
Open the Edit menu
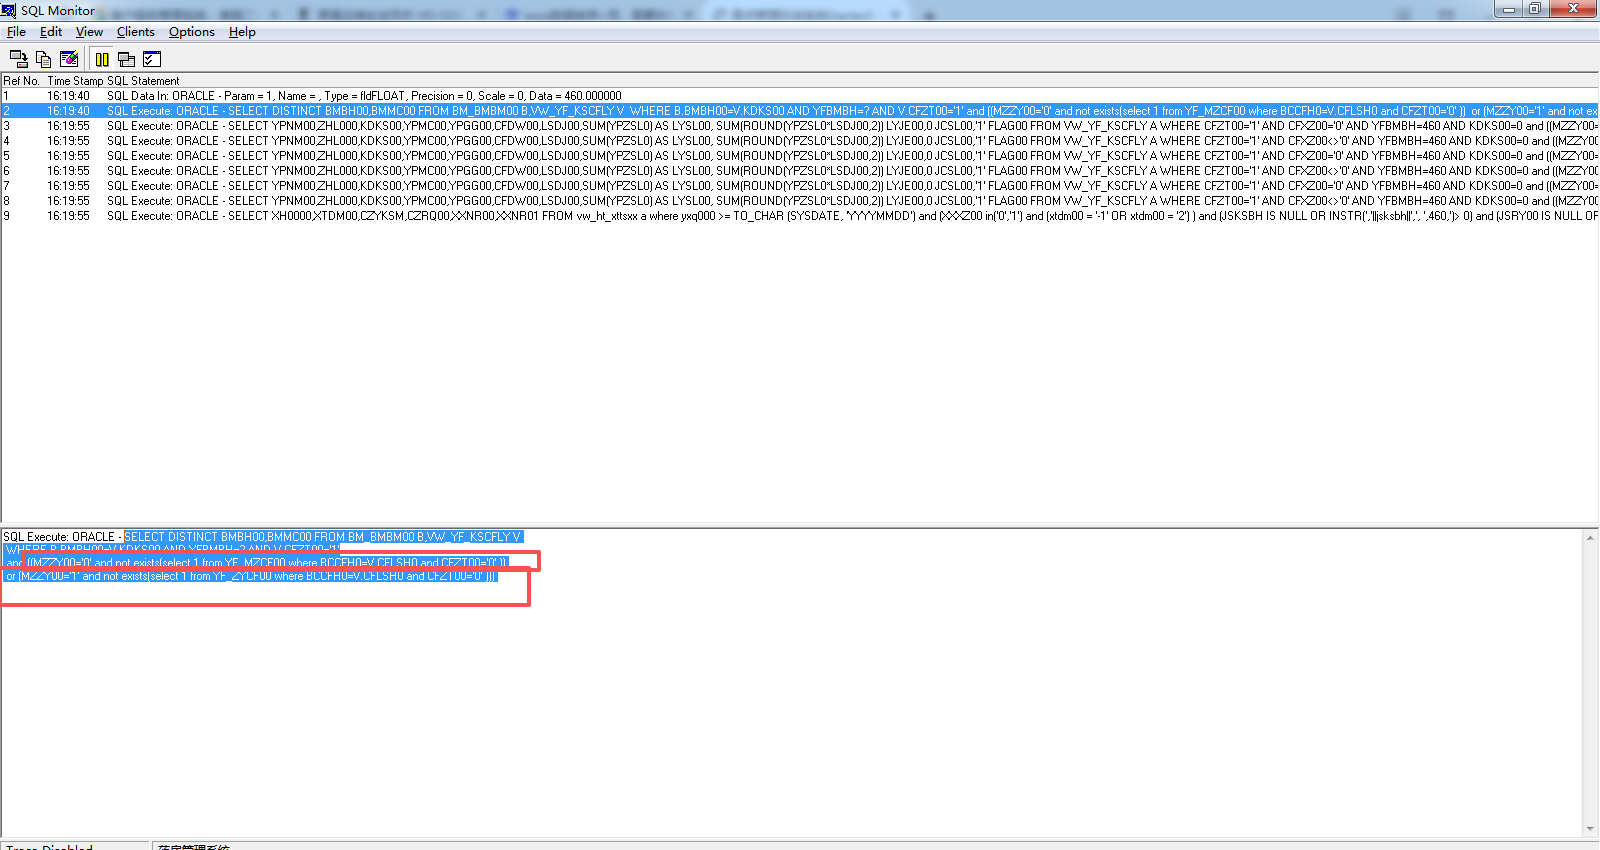51,32
